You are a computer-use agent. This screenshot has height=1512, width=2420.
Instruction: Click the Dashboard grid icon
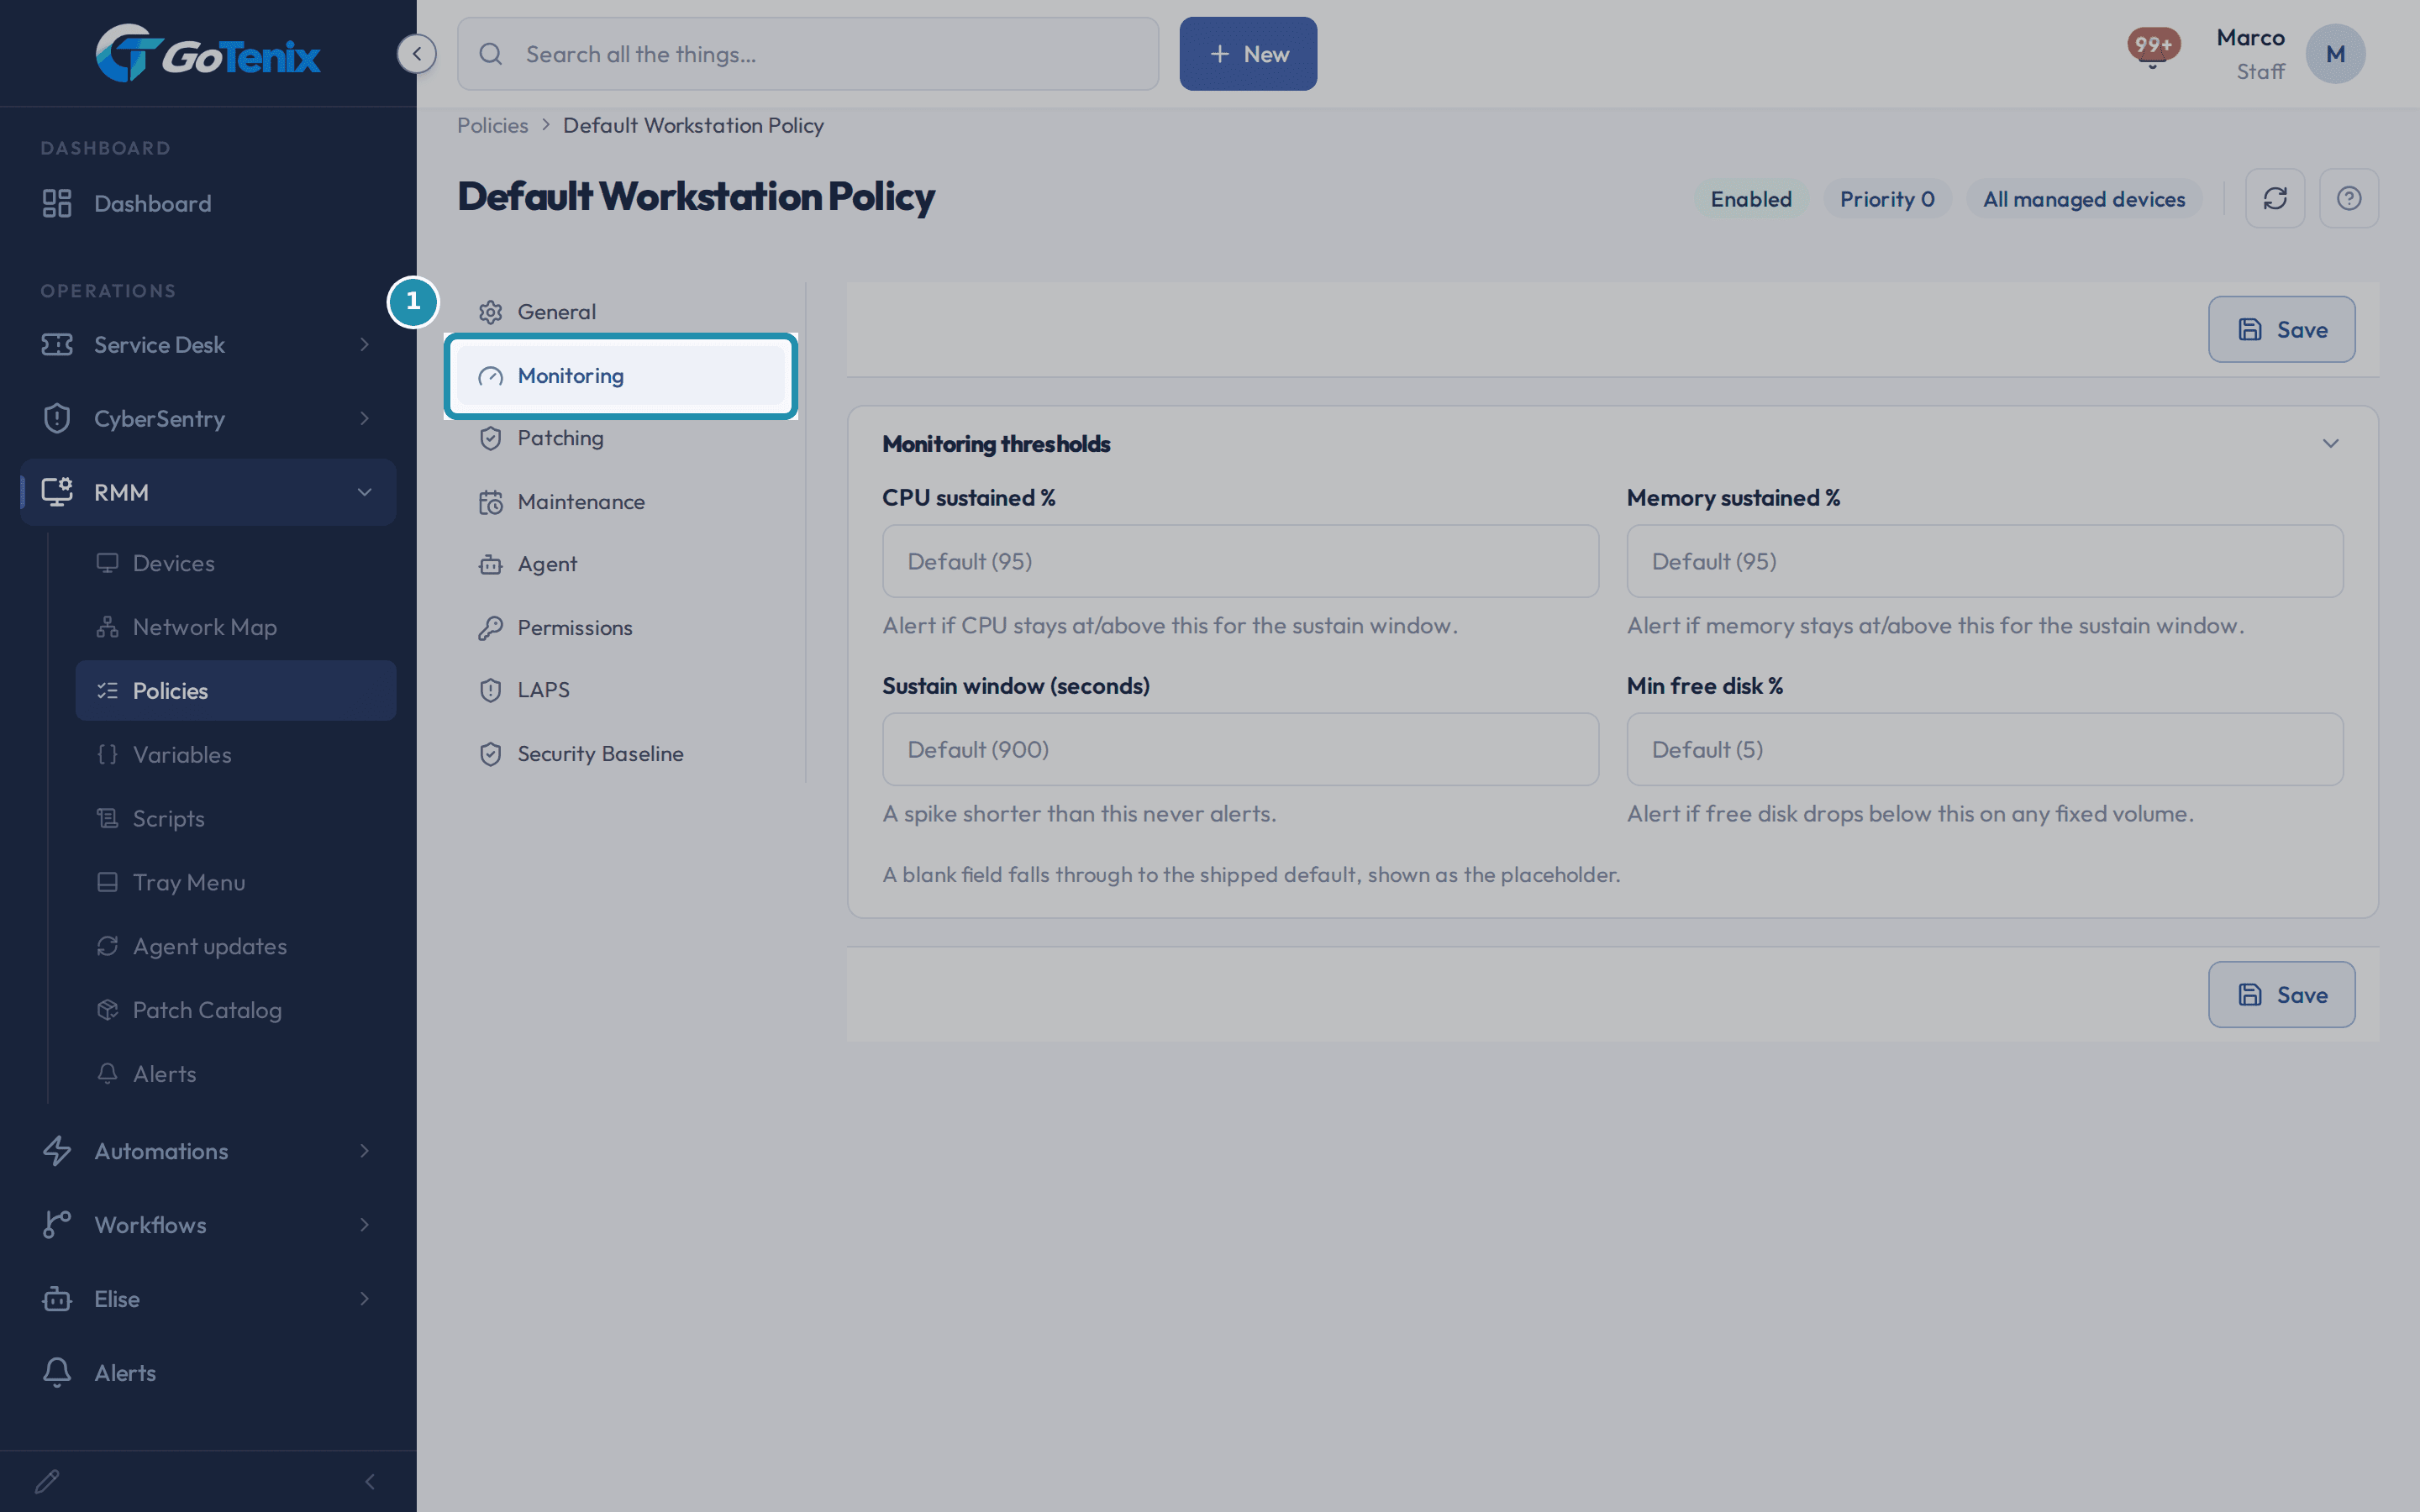(57, 203)
